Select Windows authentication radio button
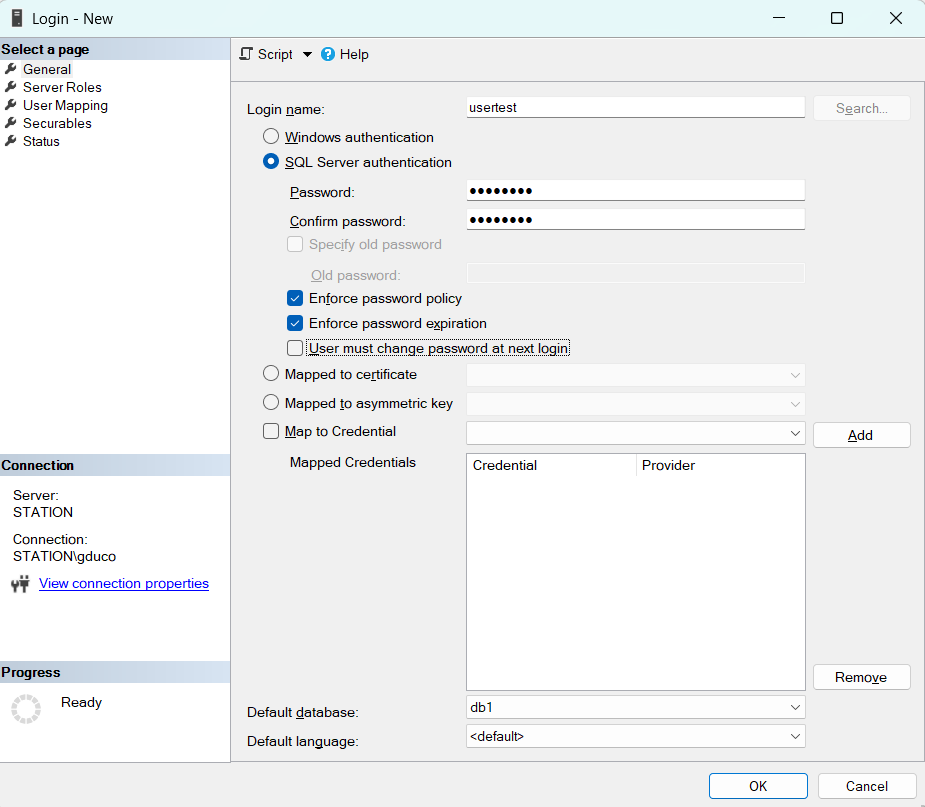This screenshot has height=807, width=925. [271, 137]
